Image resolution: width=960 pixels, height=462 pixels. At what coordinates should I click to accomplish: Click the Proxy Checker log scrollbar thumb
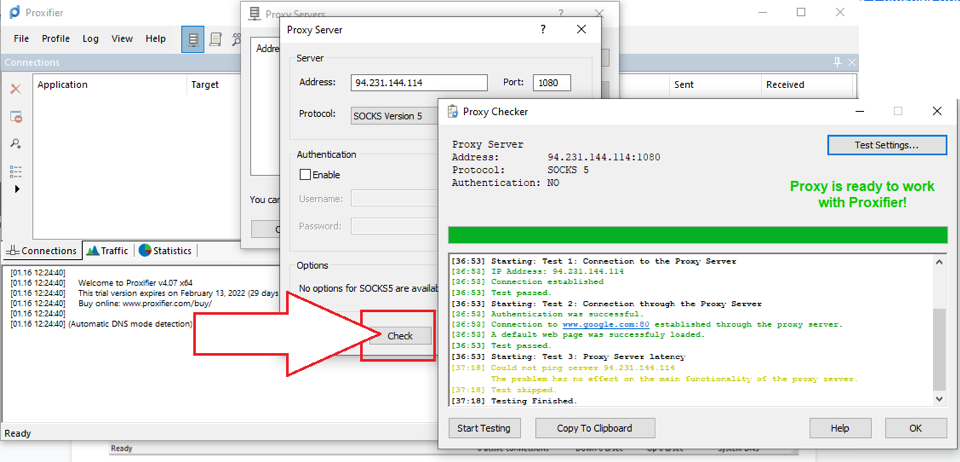click(939, 348)
